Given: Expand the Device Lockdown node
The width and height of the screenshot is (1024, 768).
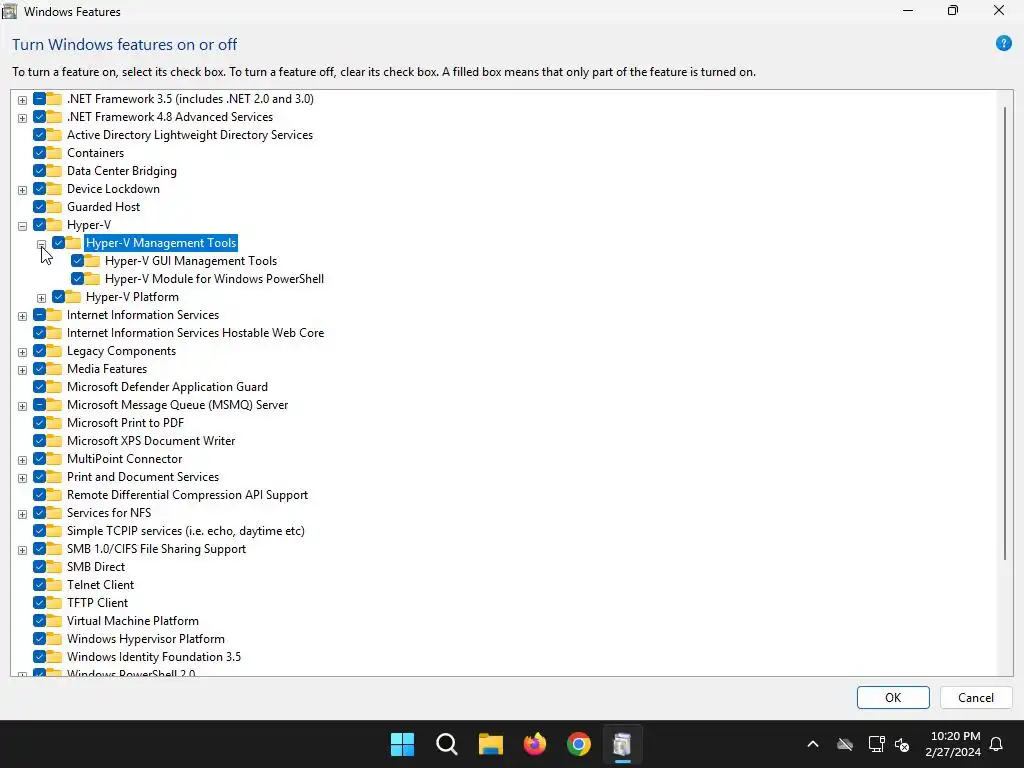Looking at the screenshot, I should coord(22,190).
